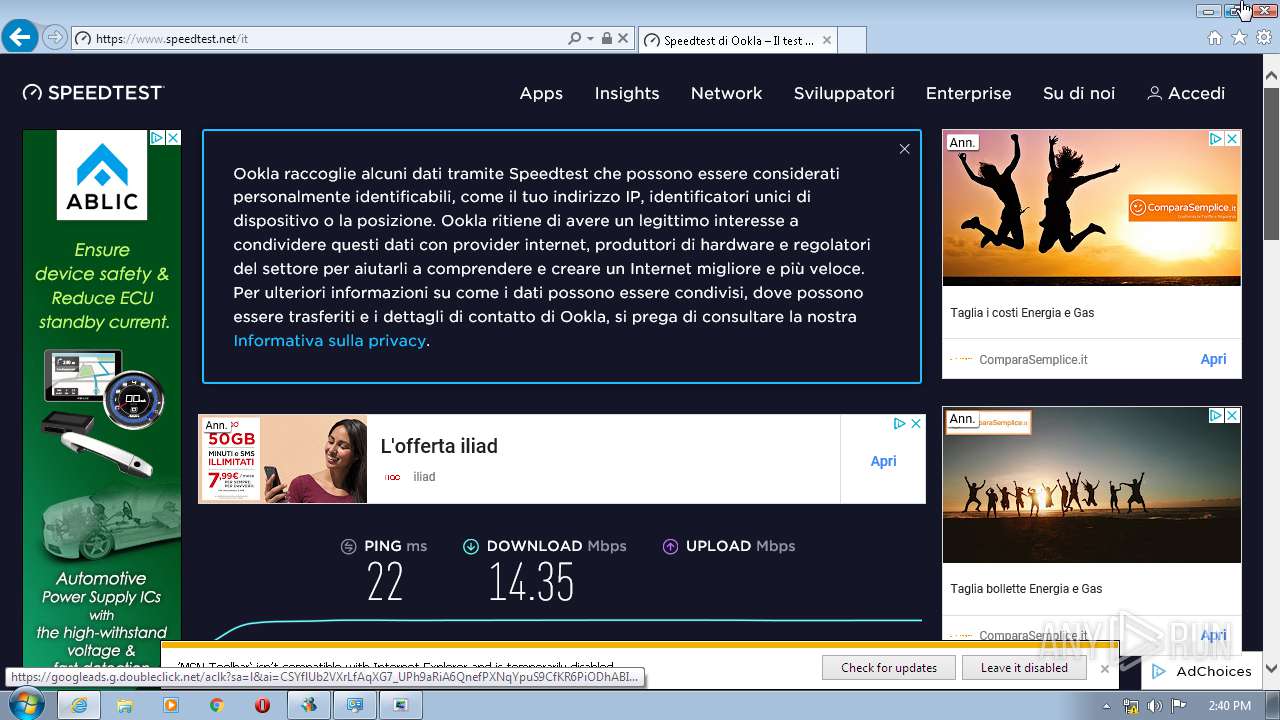Click the page scrollbar down arrow
Image resolution: width=1280 pixels, height=720 pixels.
pyautogui.click(x=1271, y=668)
